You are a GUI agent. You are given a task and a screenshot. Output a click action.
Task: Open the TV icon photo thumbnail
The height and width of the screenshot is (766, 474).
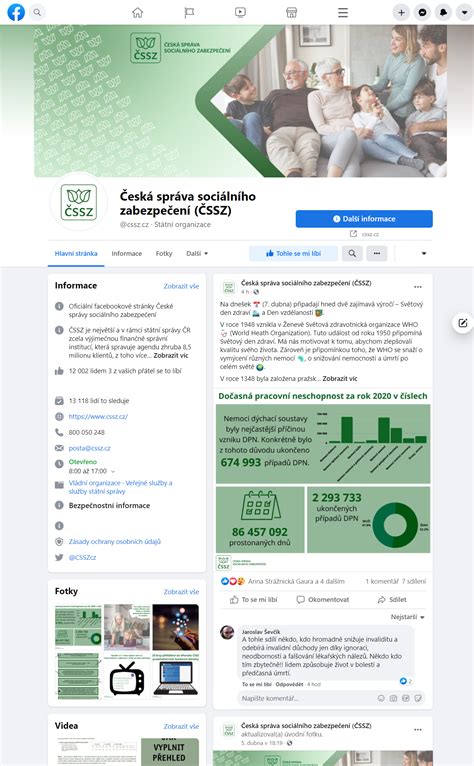[x=127, y=677]
